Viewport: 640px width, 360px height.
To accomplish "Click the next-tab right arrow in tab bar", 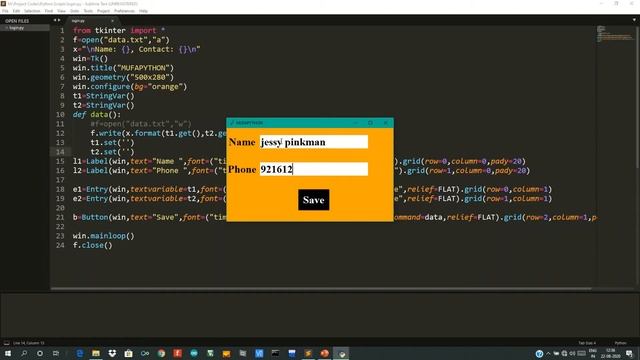I will 59,20.
